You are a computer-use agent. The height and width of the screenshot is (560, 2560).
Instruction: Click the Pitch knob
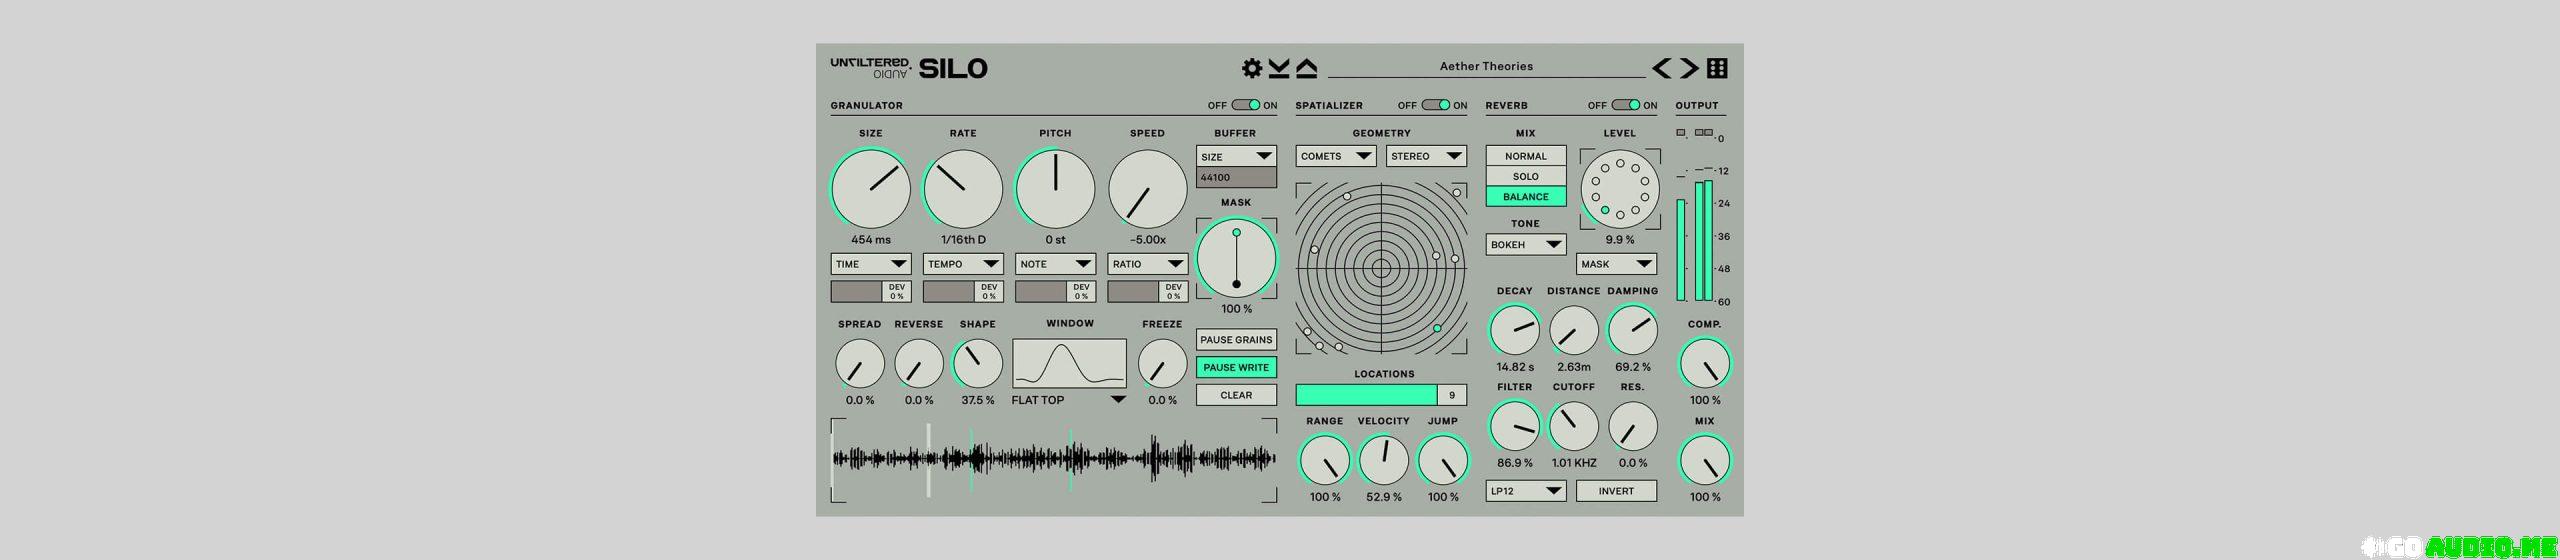pos(1055,189)
